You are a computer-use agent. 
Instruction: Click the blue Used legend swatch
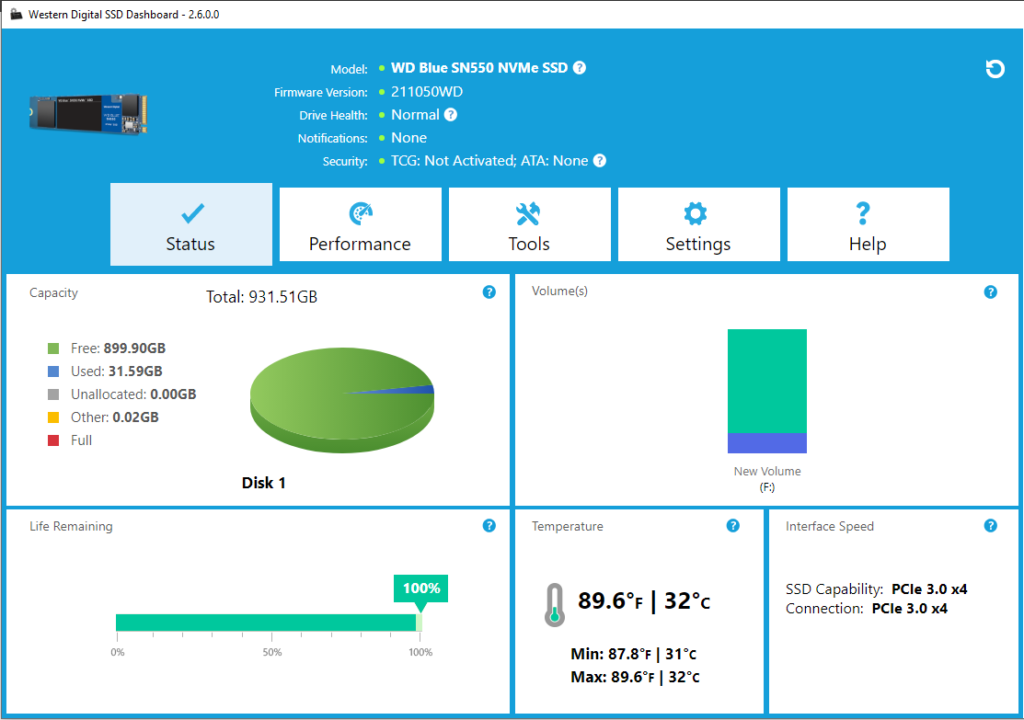pyautogui.click(x=54, y=371)
